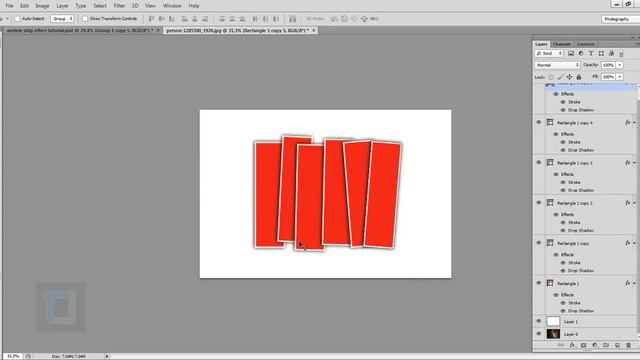The image size is (640, 360).
Task: Open the Window menu
Action: (x=172, y=6)
